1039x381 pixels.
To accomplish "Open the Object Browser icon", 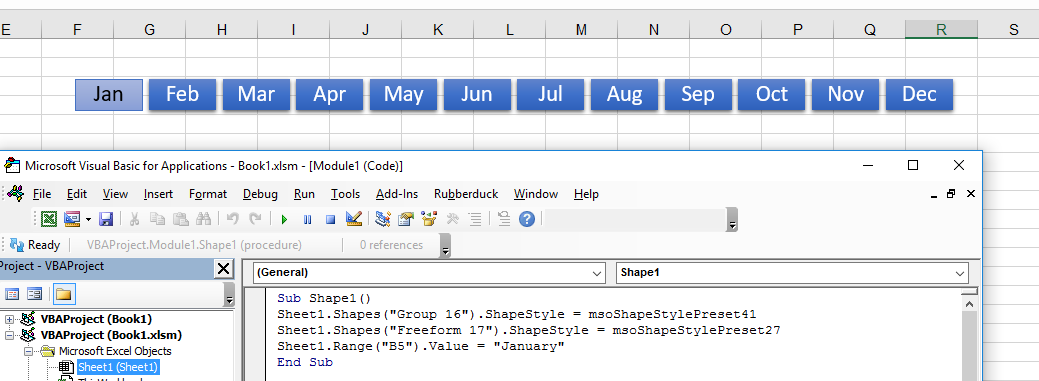I will click(x=429, y=219).
